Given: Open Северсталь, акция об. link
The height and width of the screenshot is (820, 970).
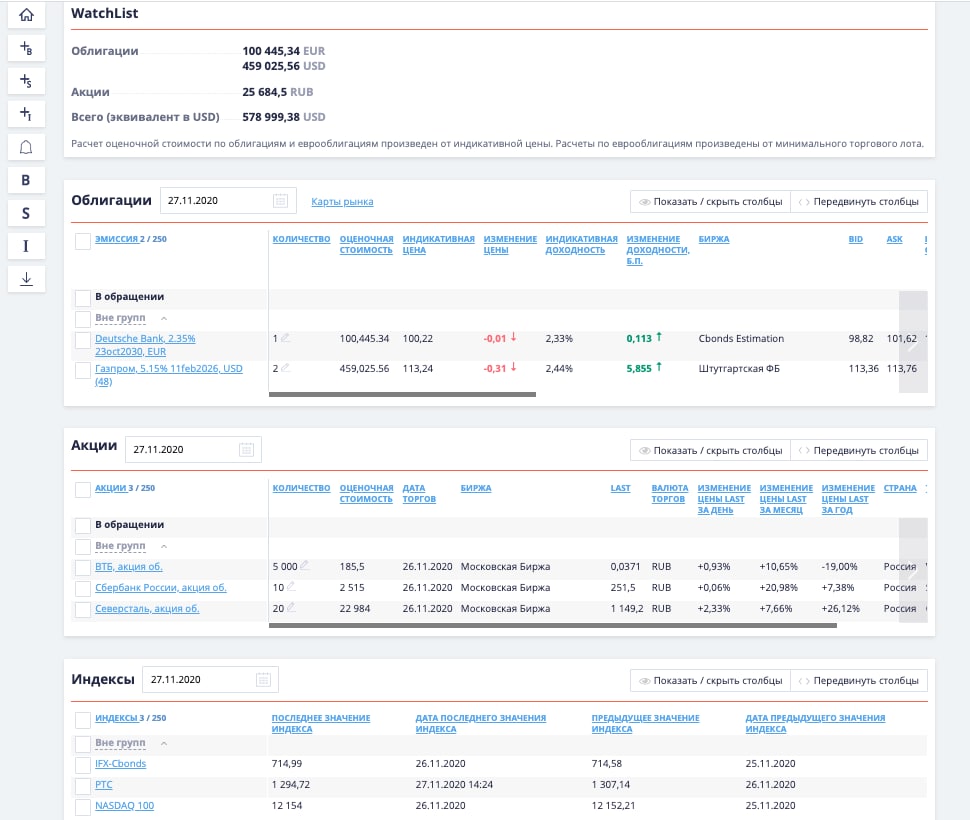Looking at the screenshot, I should 147,609.
